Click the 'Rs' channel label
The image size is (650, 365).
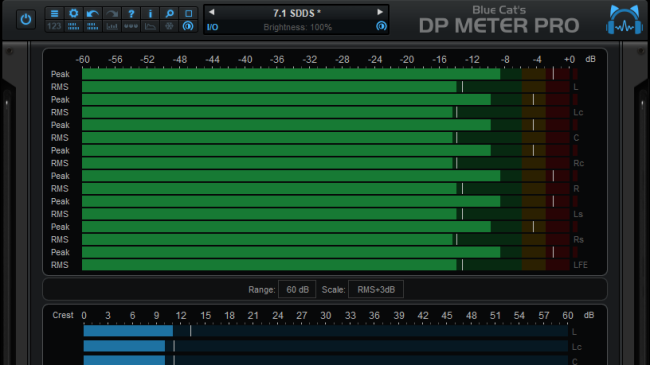point(578,240)
